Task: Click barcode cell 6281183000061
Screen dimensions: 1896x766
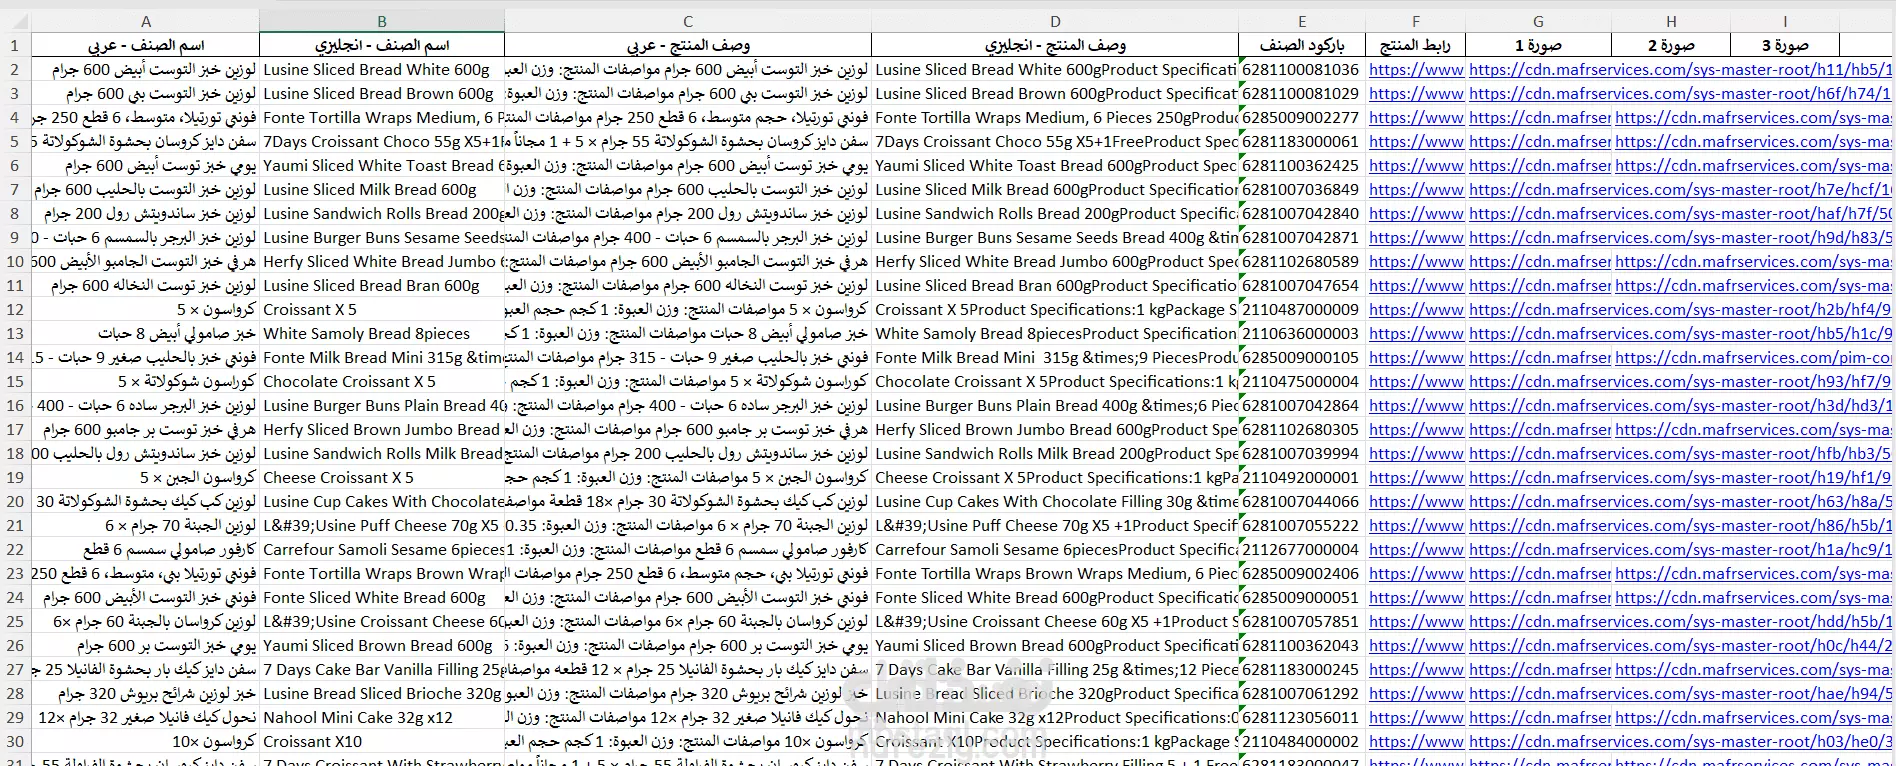Action: (x=1302, y=141)
